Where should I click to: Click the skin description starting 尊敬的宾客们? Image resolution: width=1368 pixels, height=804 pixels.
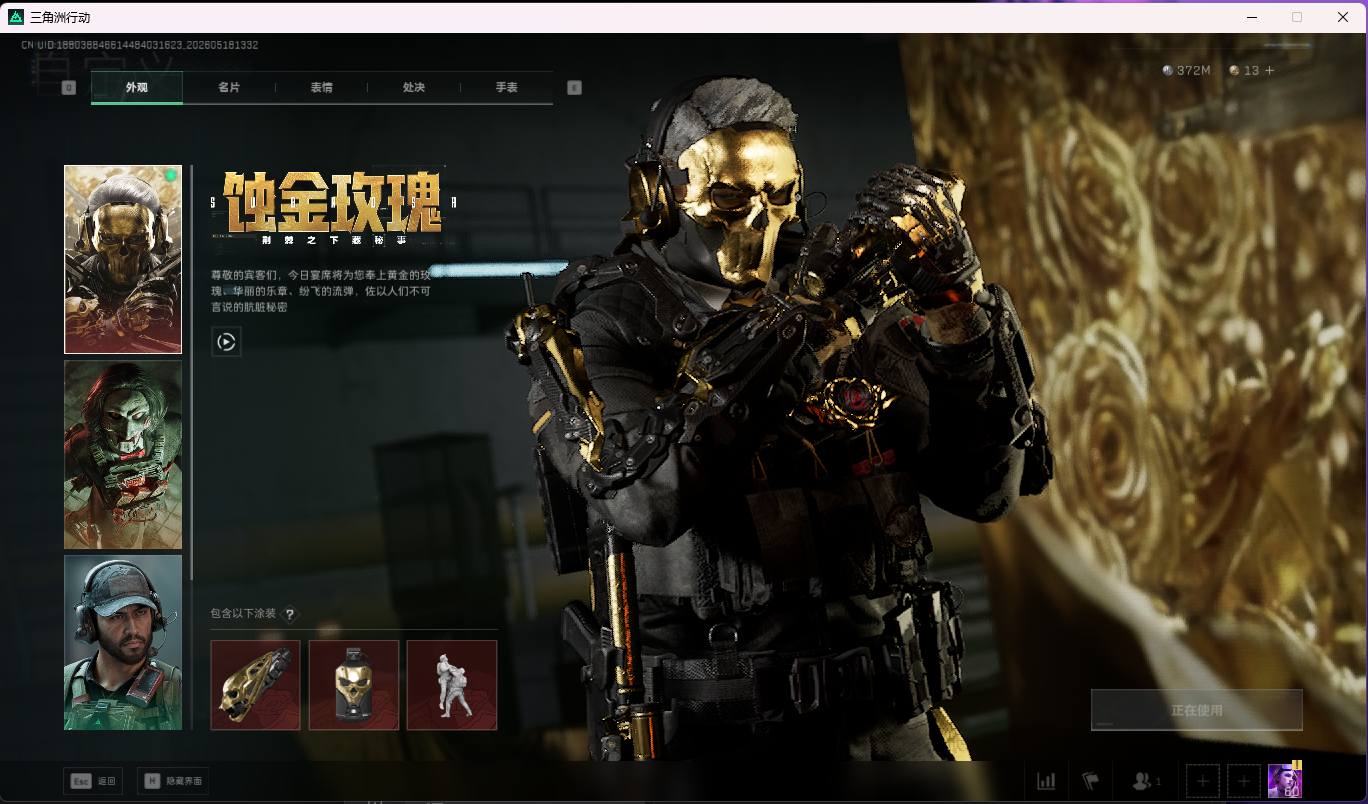(x=321, y=291)
